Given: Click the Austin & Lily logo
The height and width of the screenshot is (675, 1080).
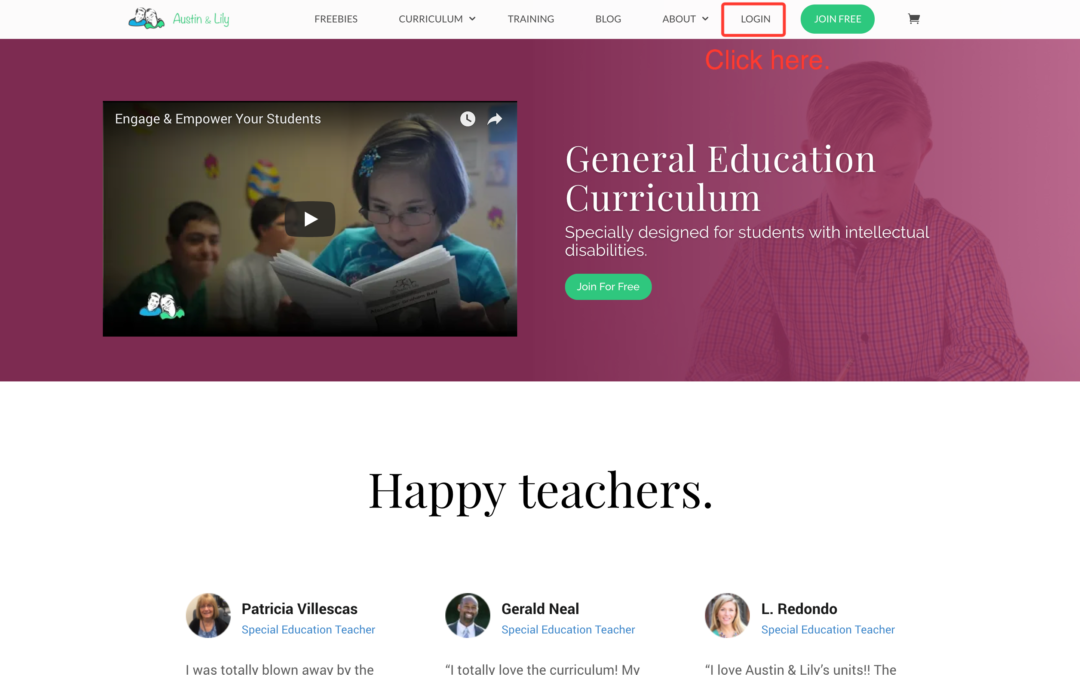Looking at the screenshot, I should click(179, 19).
